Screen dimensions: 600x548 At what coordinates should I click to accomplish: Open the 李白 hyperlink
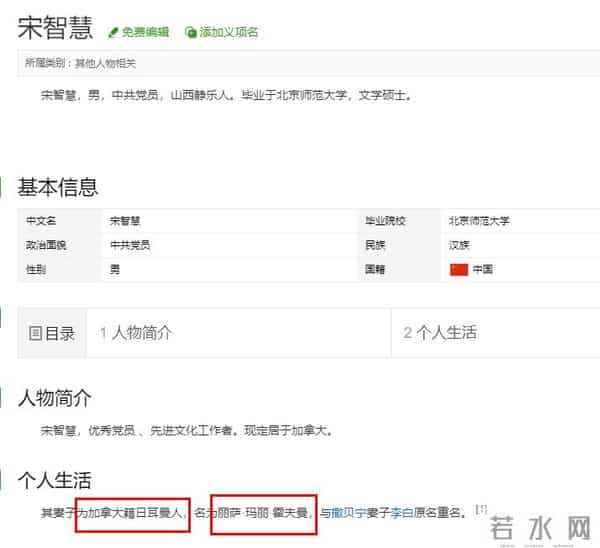coord(401,512)
